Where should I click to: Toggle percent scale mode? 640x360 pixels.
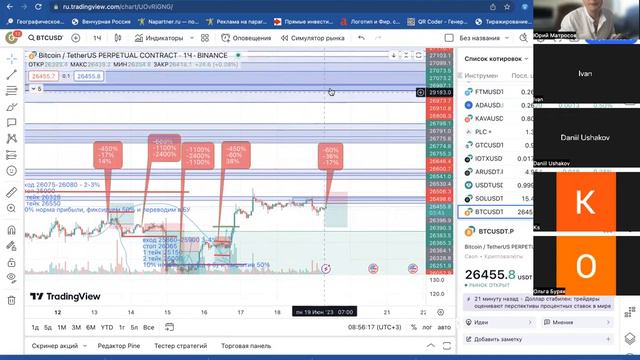[414, 327]
